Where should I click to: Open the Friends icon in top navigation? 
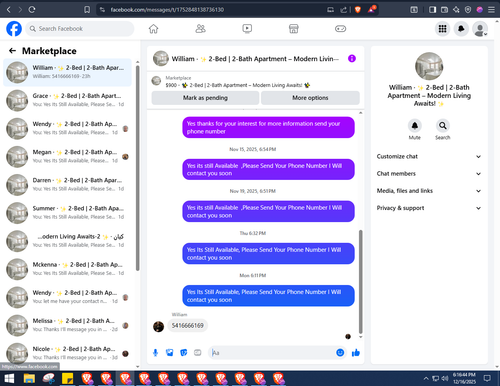(200, 29)
